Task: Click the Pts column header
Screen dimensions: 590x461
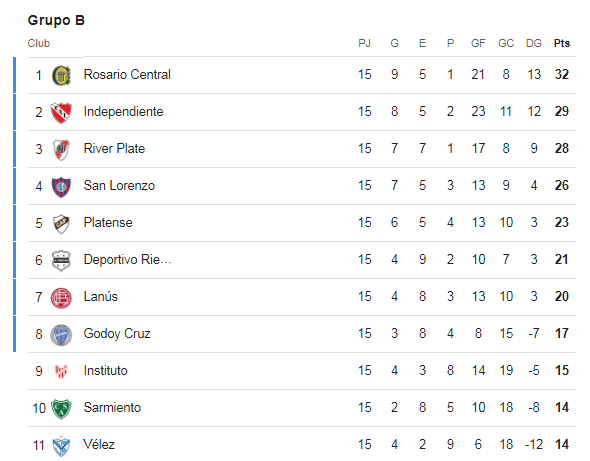Action: (562, 43)
